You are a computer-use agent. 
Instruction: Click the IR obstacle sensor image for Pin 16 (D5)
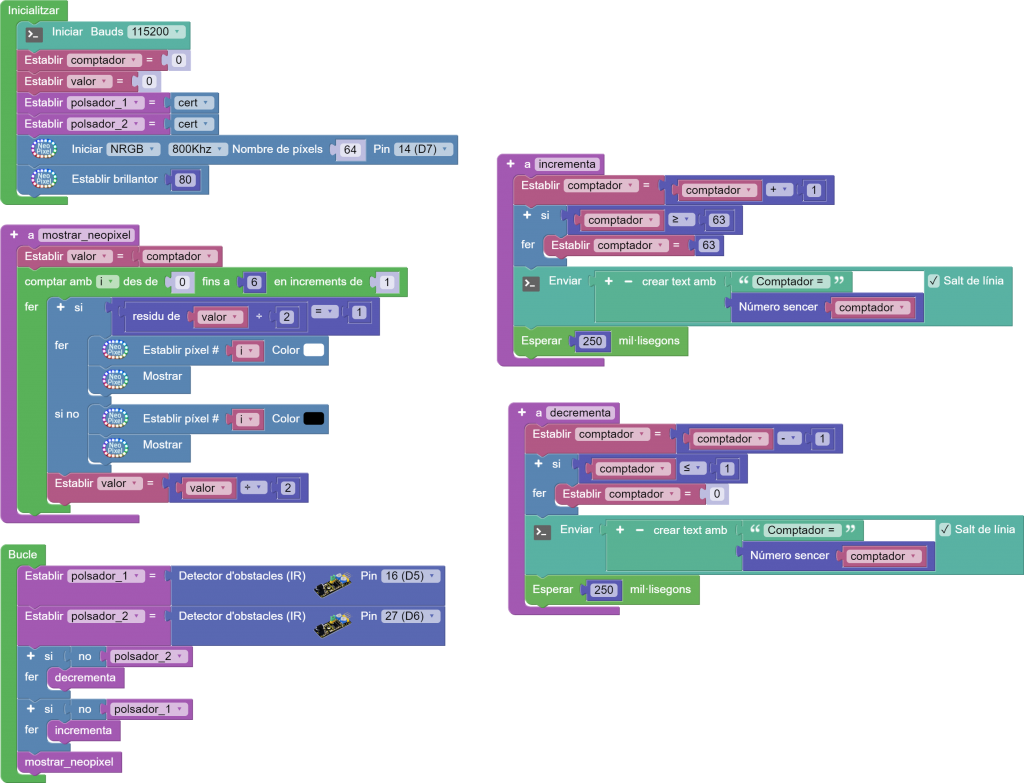(332, 583)
